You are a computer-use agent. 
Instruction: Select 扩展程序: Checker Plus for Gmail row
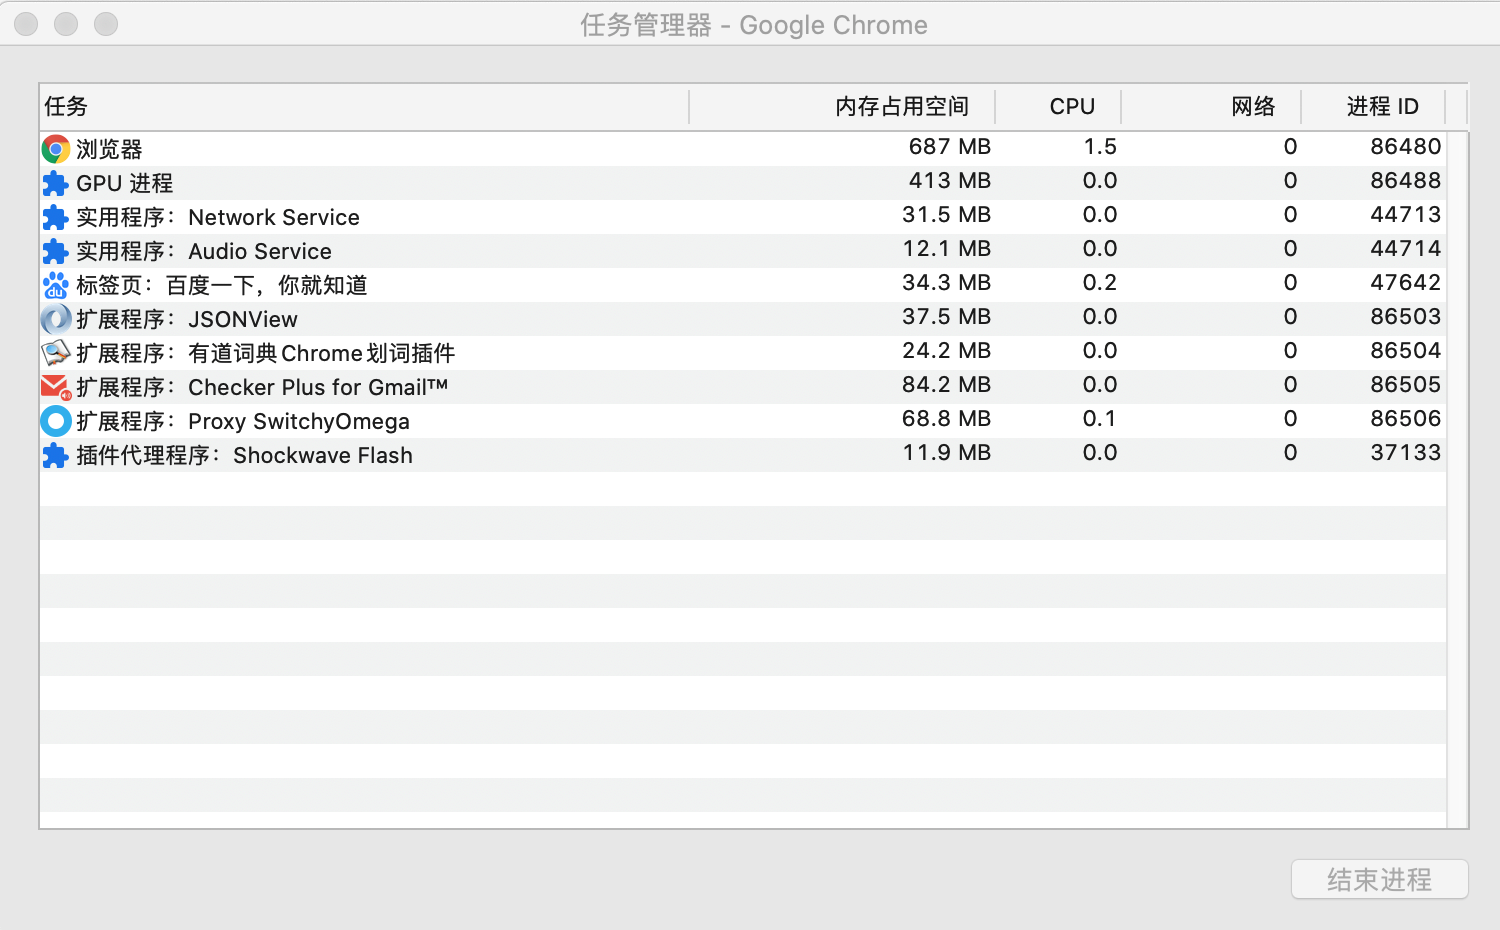click(743, 387)
